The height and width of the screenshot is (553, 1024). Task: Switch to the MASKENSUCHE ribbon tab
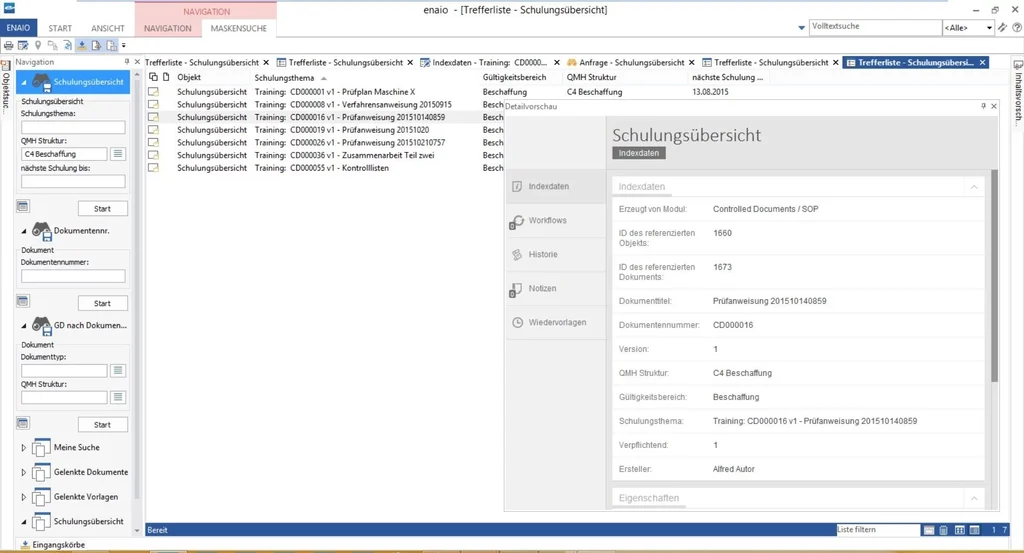(x=238, y=28)
